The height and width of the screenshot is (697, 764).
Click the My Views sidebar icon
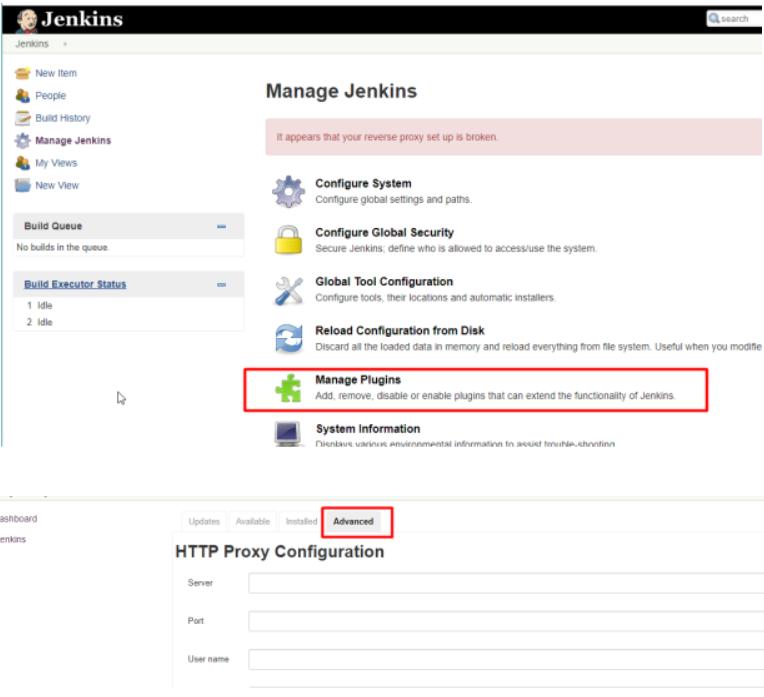click(x=23, y=163)
